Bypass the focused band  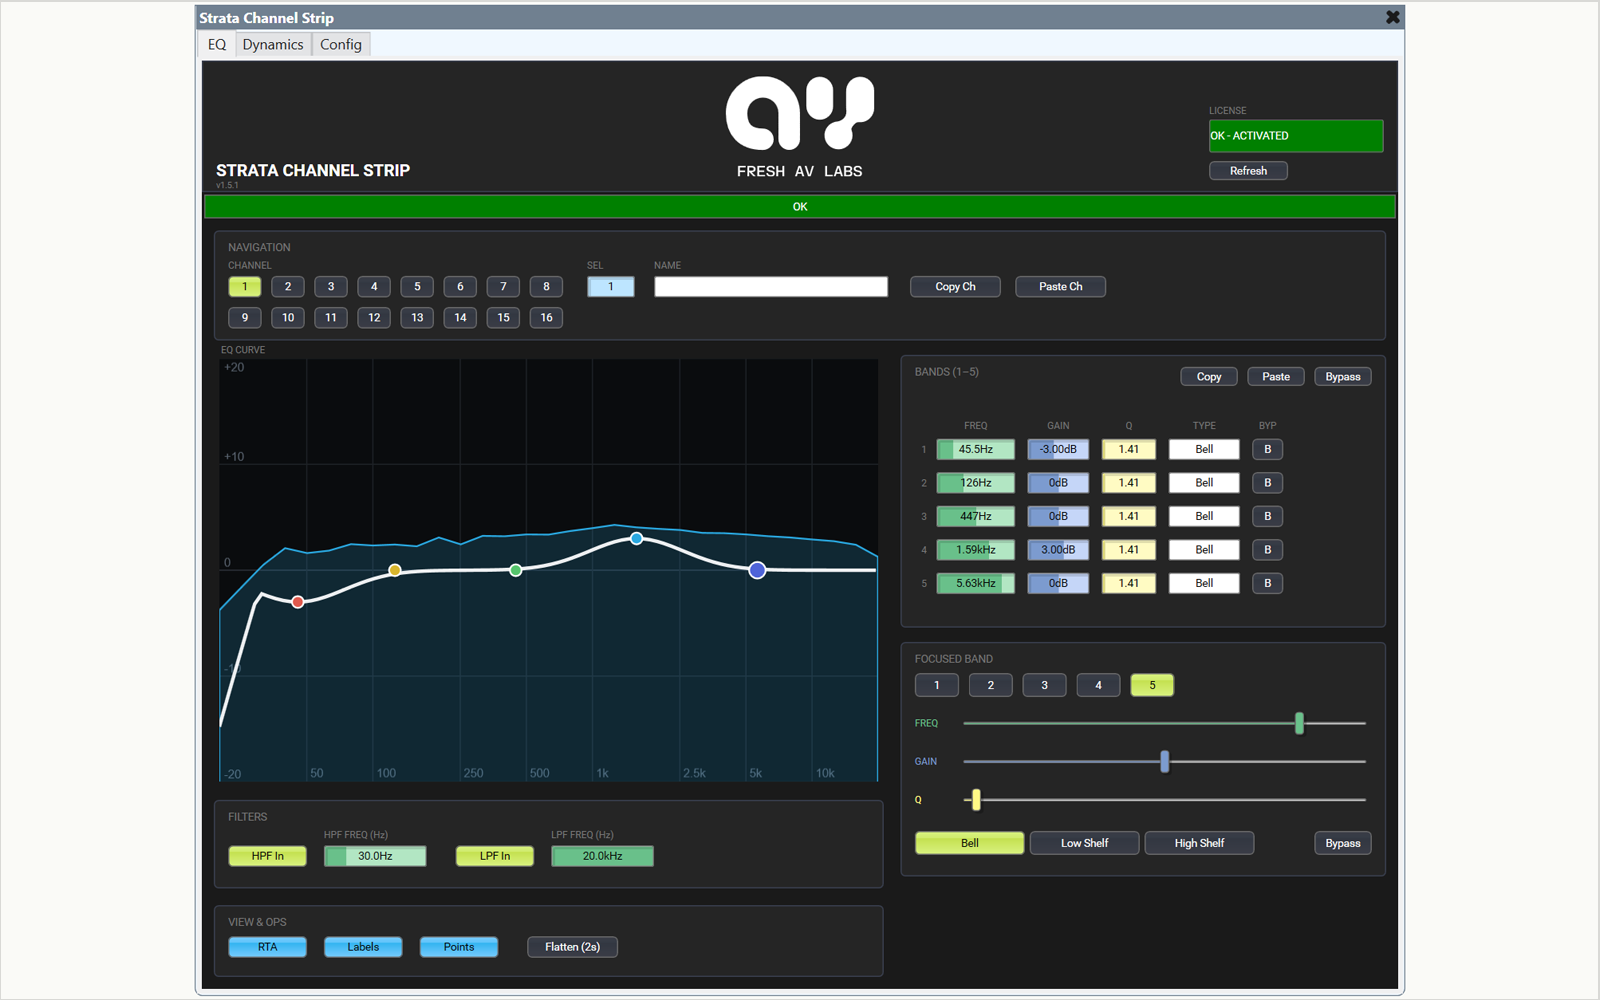tap(1343, 843)
